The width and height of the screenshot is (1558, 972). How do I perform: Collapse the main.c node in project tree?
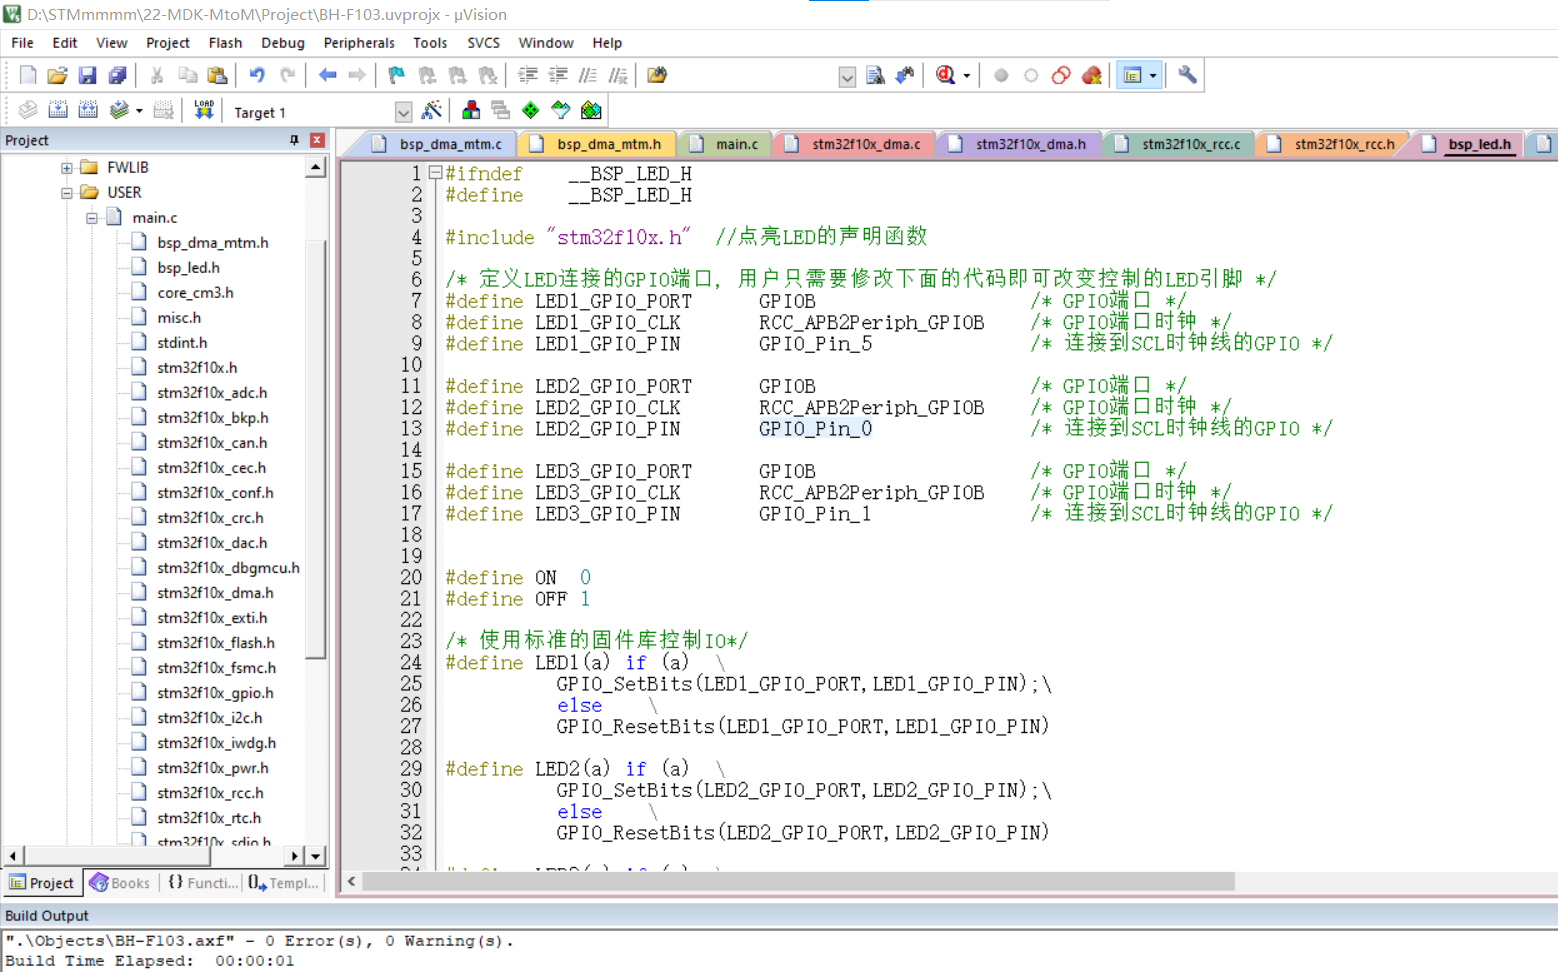[x=92, y=217]
